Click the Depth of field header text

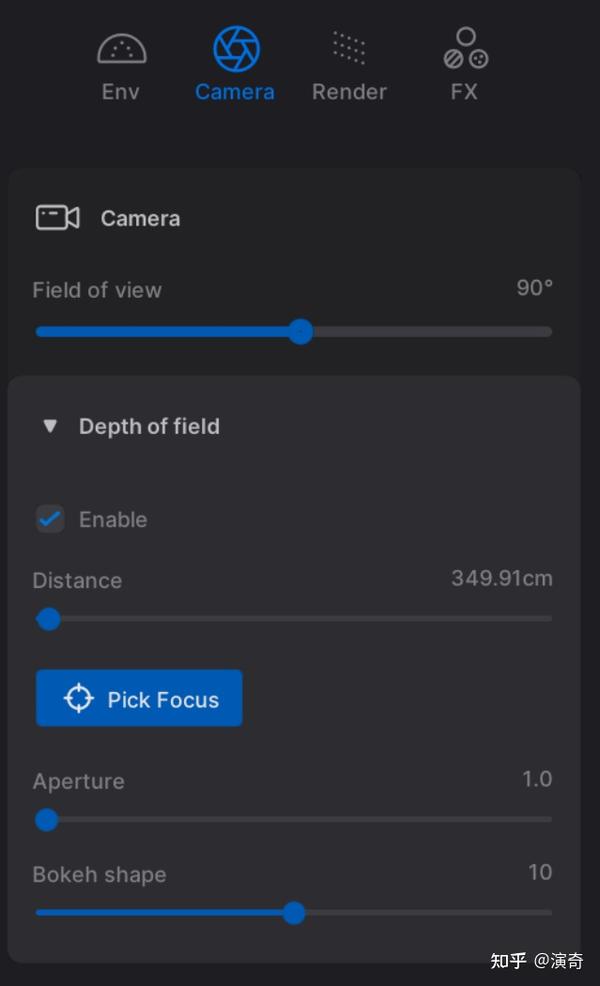[x=149, y=427]
